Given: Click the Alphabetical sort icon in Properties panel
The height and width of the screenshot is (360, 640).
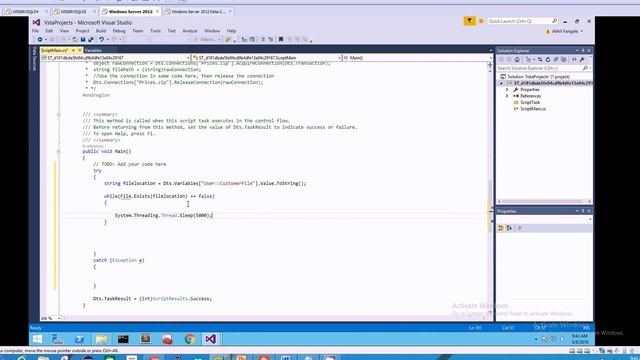Looking at the screenshot, I should pyautogui.click(x=509, y=228).
